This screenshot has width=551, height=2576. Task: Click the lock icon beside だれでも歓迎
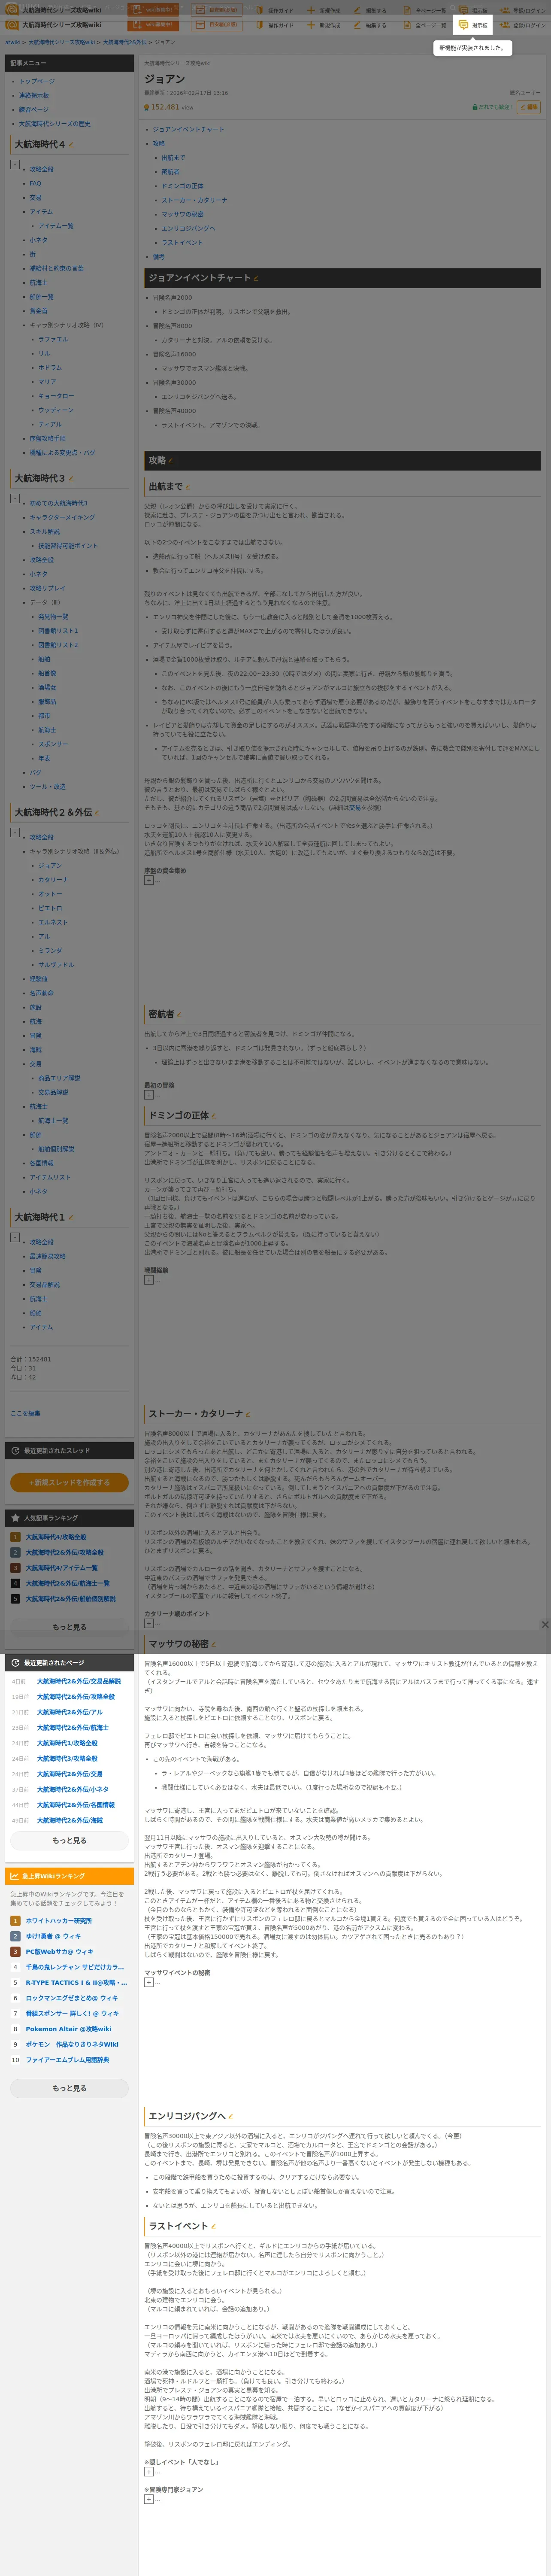474,107
